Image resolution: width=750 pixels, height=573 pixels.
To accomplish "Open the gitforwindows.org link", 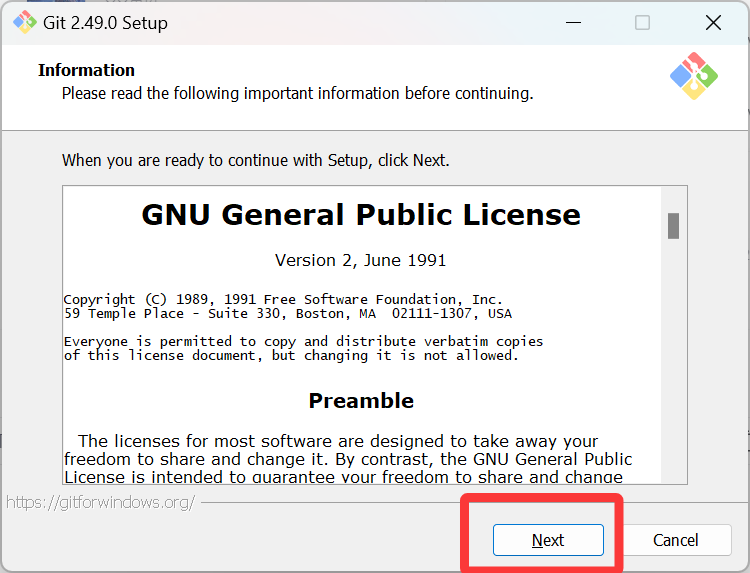I will pos(100,502).
